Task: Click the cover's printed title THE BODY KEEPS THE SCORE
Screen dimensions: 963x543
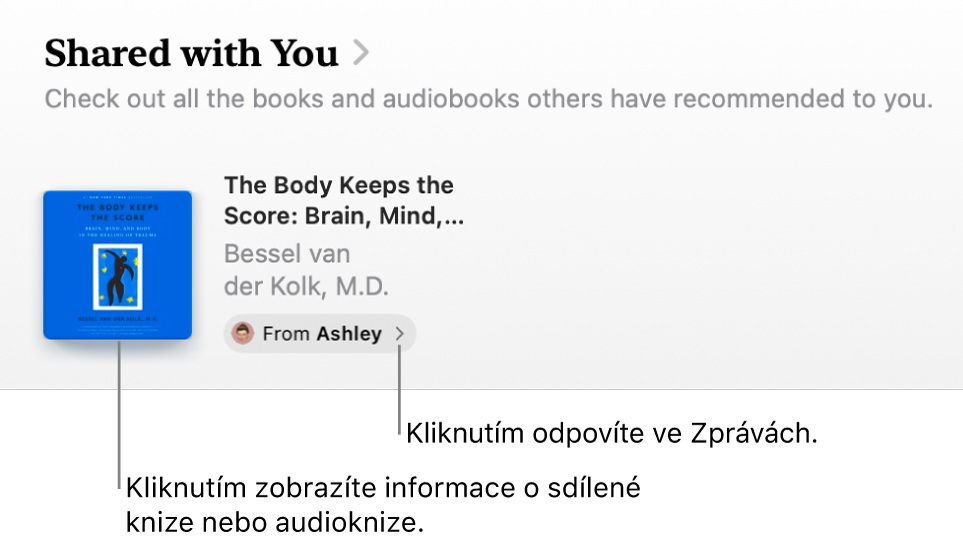Action: (117, 212)
